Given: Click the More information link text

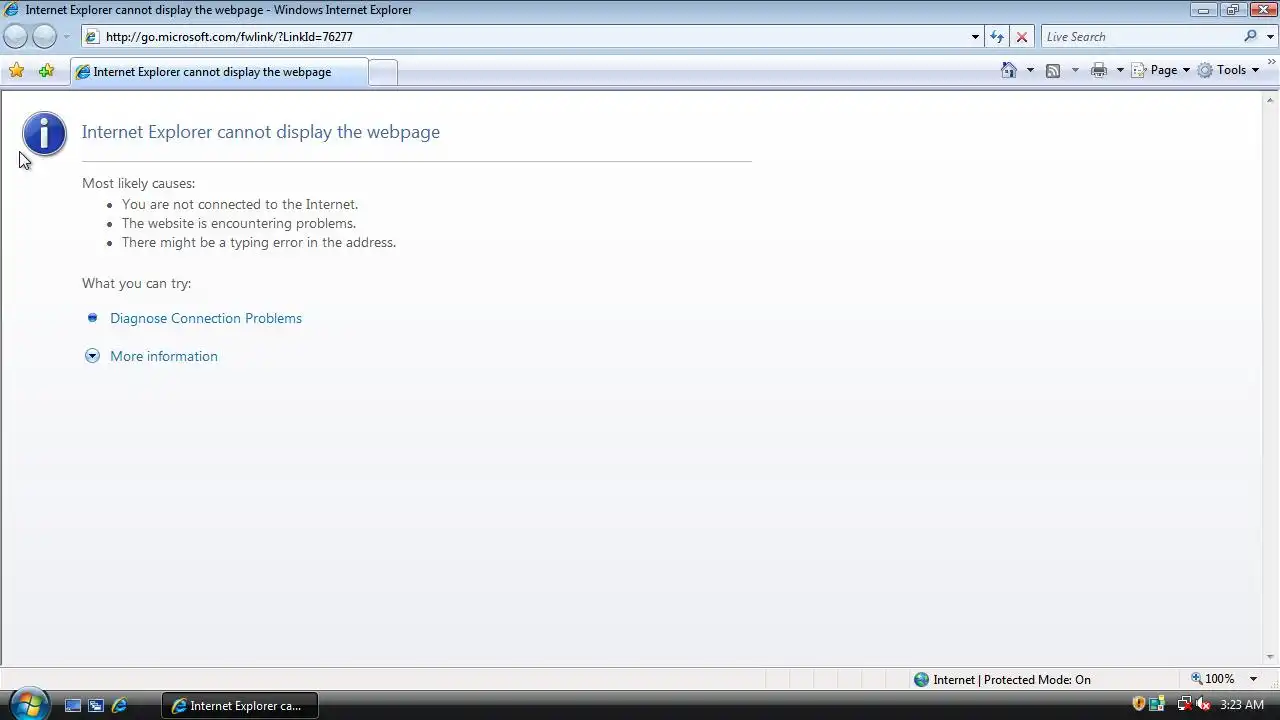Looking at the screenshot, I should point(164,356).
